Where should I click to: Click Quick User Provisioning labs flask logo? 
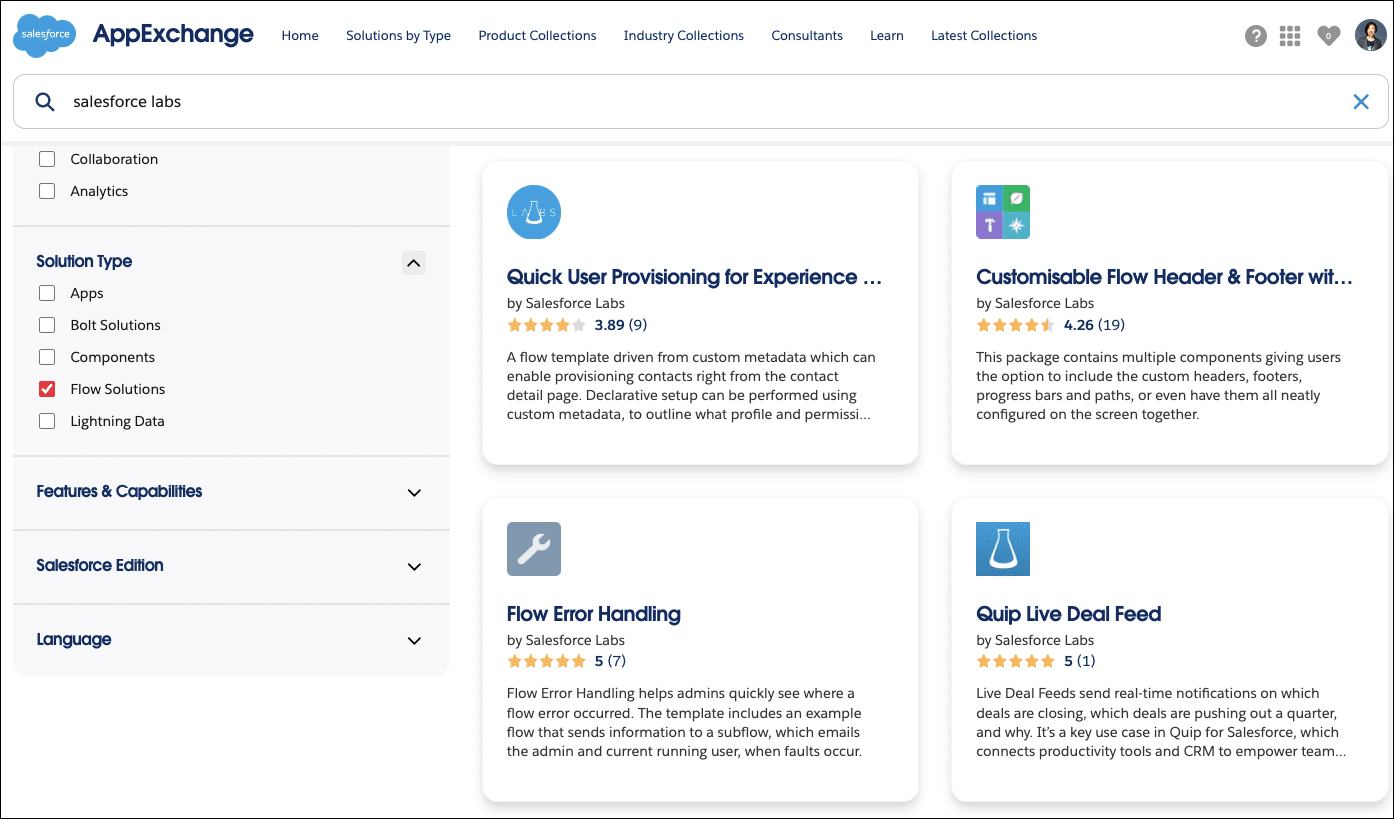pos(534,212)
